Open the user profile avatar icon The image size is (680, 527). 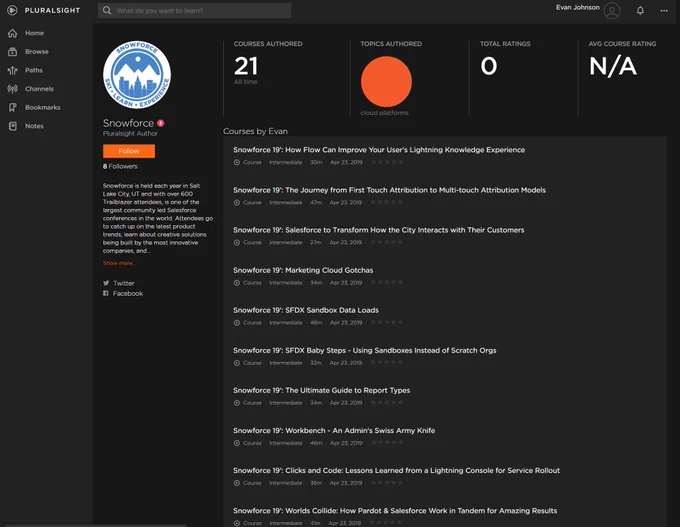(x=612, y=10)
